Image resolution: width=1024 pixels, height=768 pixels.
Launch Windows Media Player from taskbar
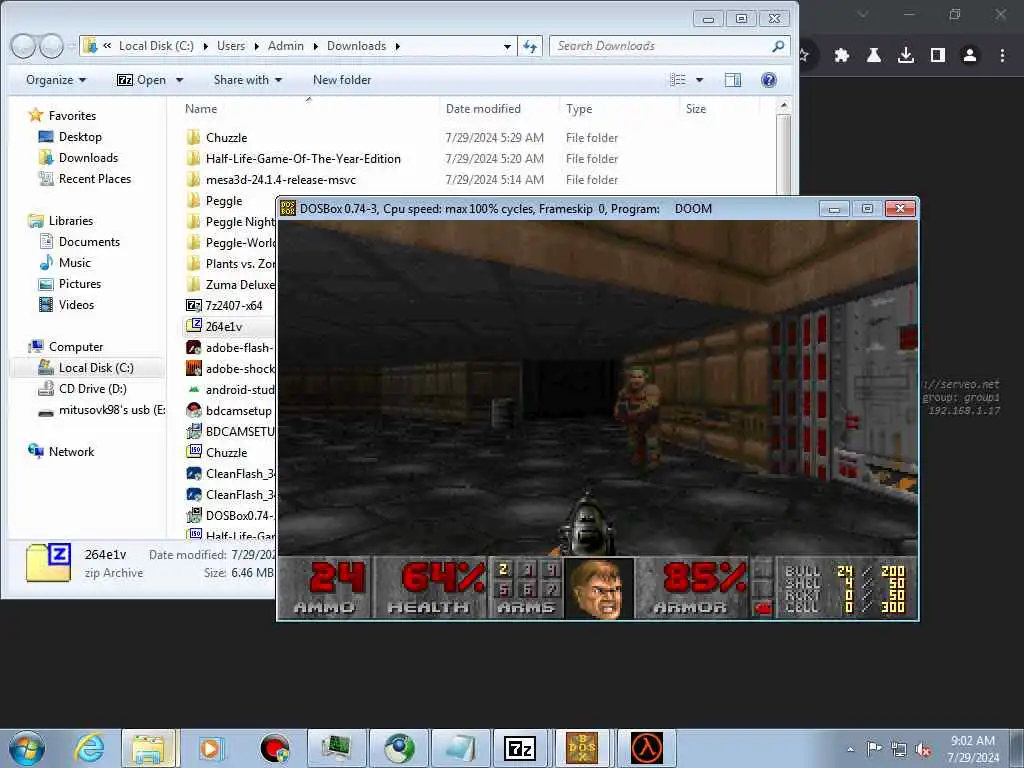point(211,748)
